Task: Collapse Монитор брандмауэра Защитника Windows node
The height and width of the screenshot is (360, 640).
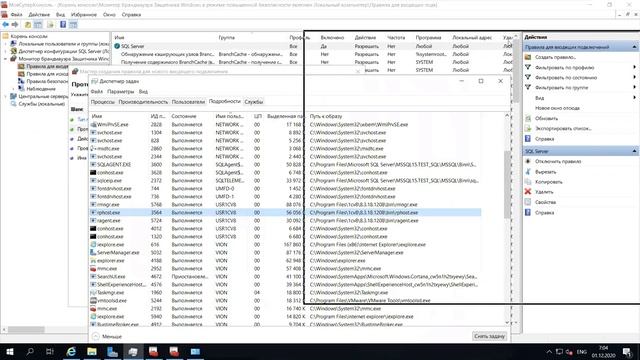Action: click(x=6, y=59)
